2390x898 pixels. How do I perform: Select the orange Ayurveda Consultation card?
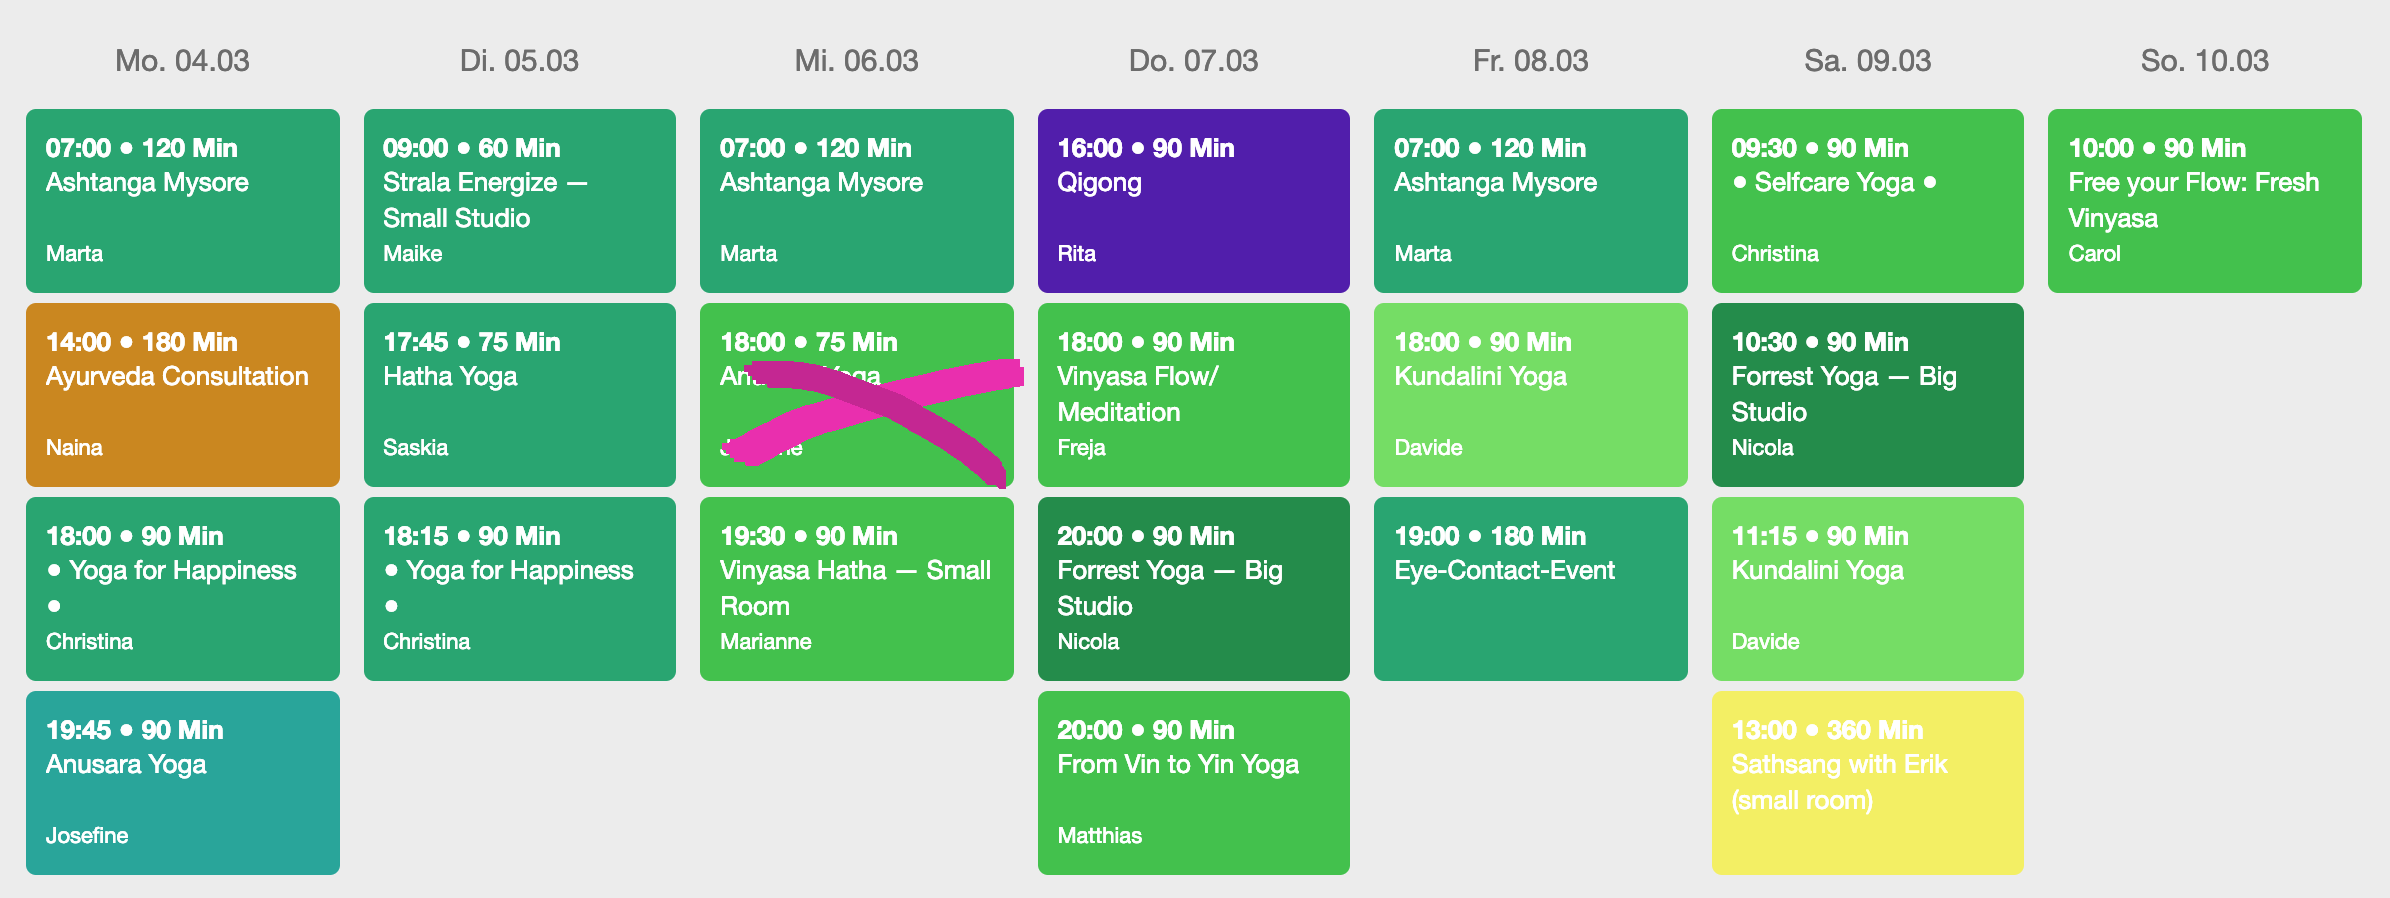tap(183, 395)
